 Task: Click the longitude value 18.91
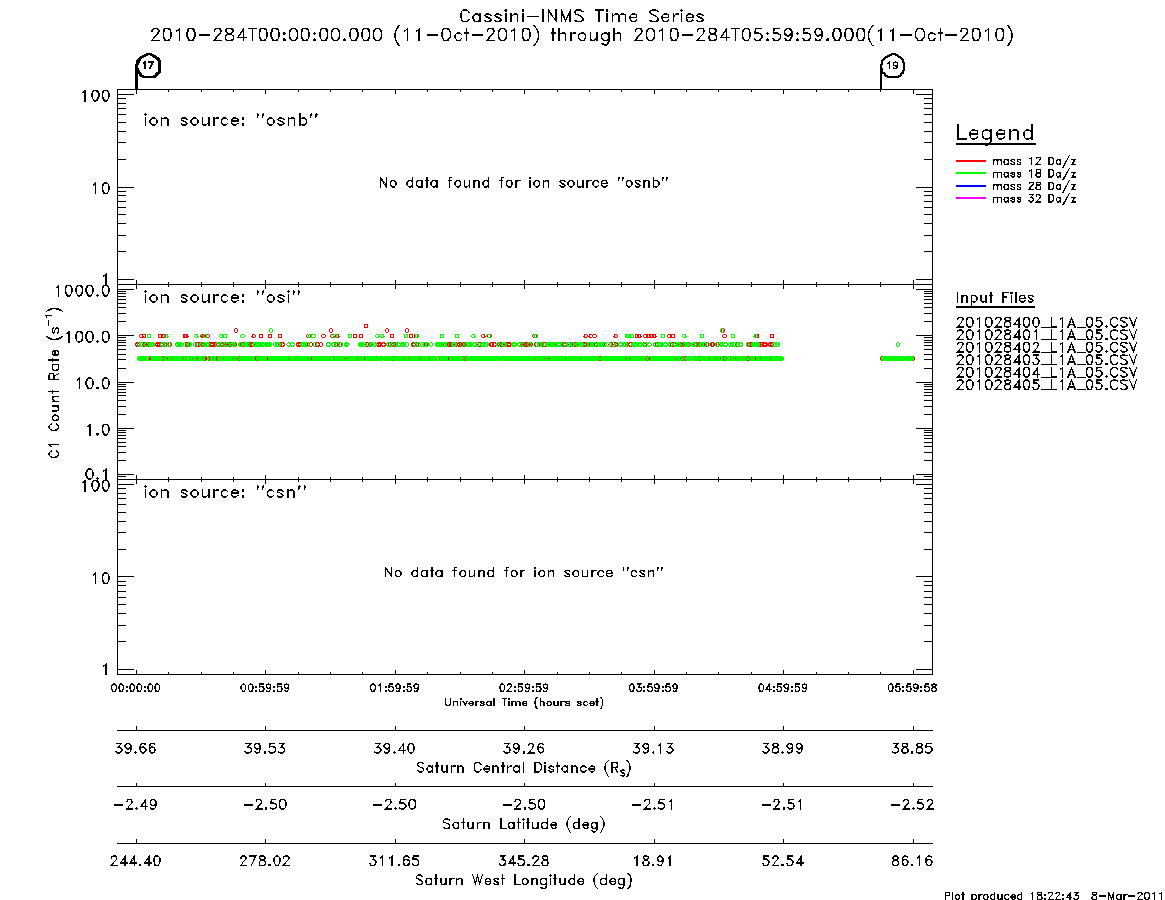pyautogui.click(x=653, y=861)
